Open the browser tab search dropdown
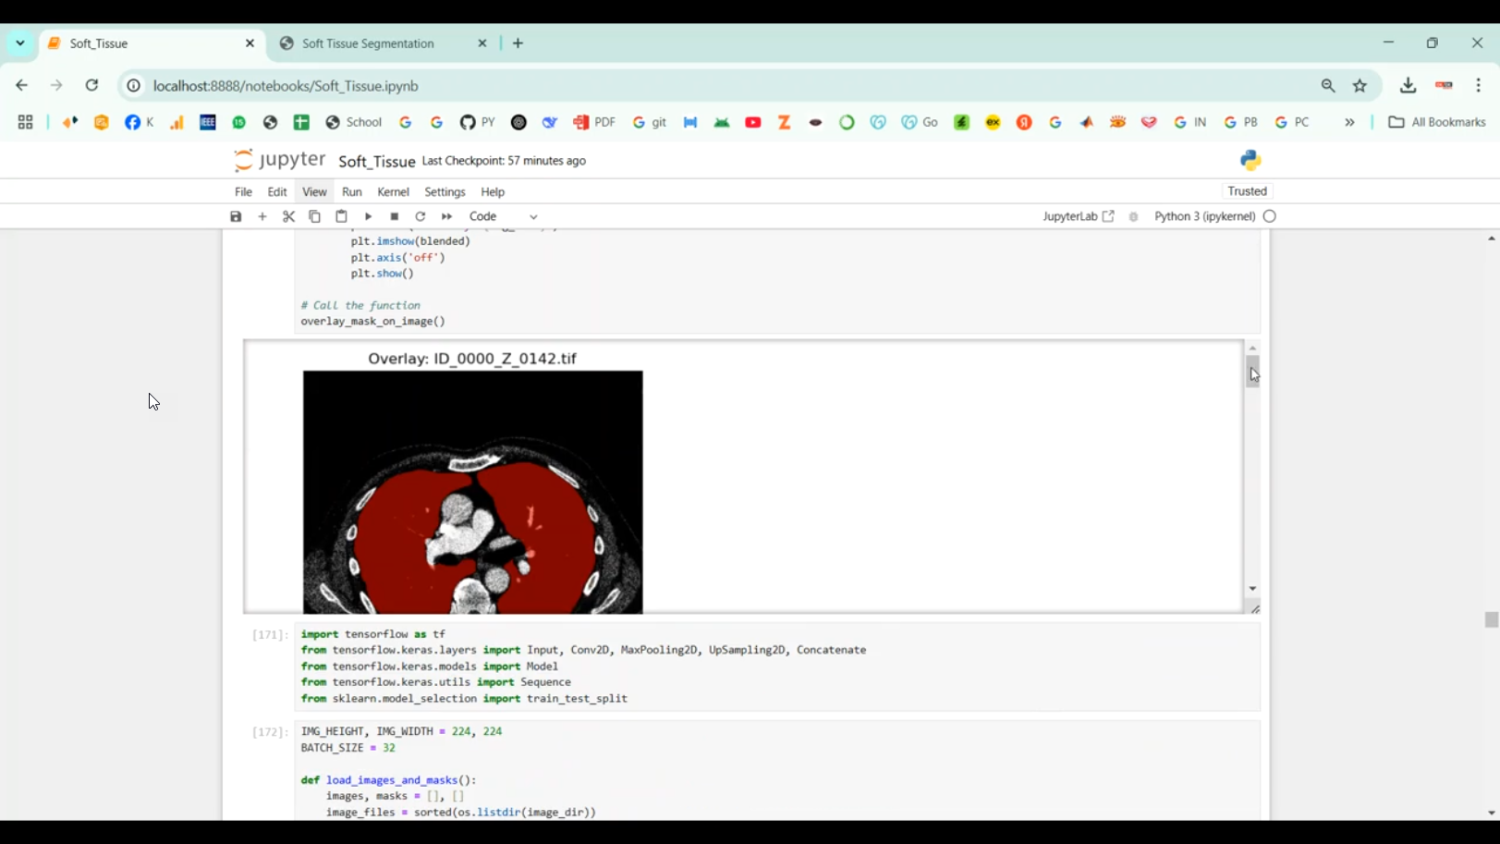Viewport: 1500px width, 844px height. [x=20, y=44]
